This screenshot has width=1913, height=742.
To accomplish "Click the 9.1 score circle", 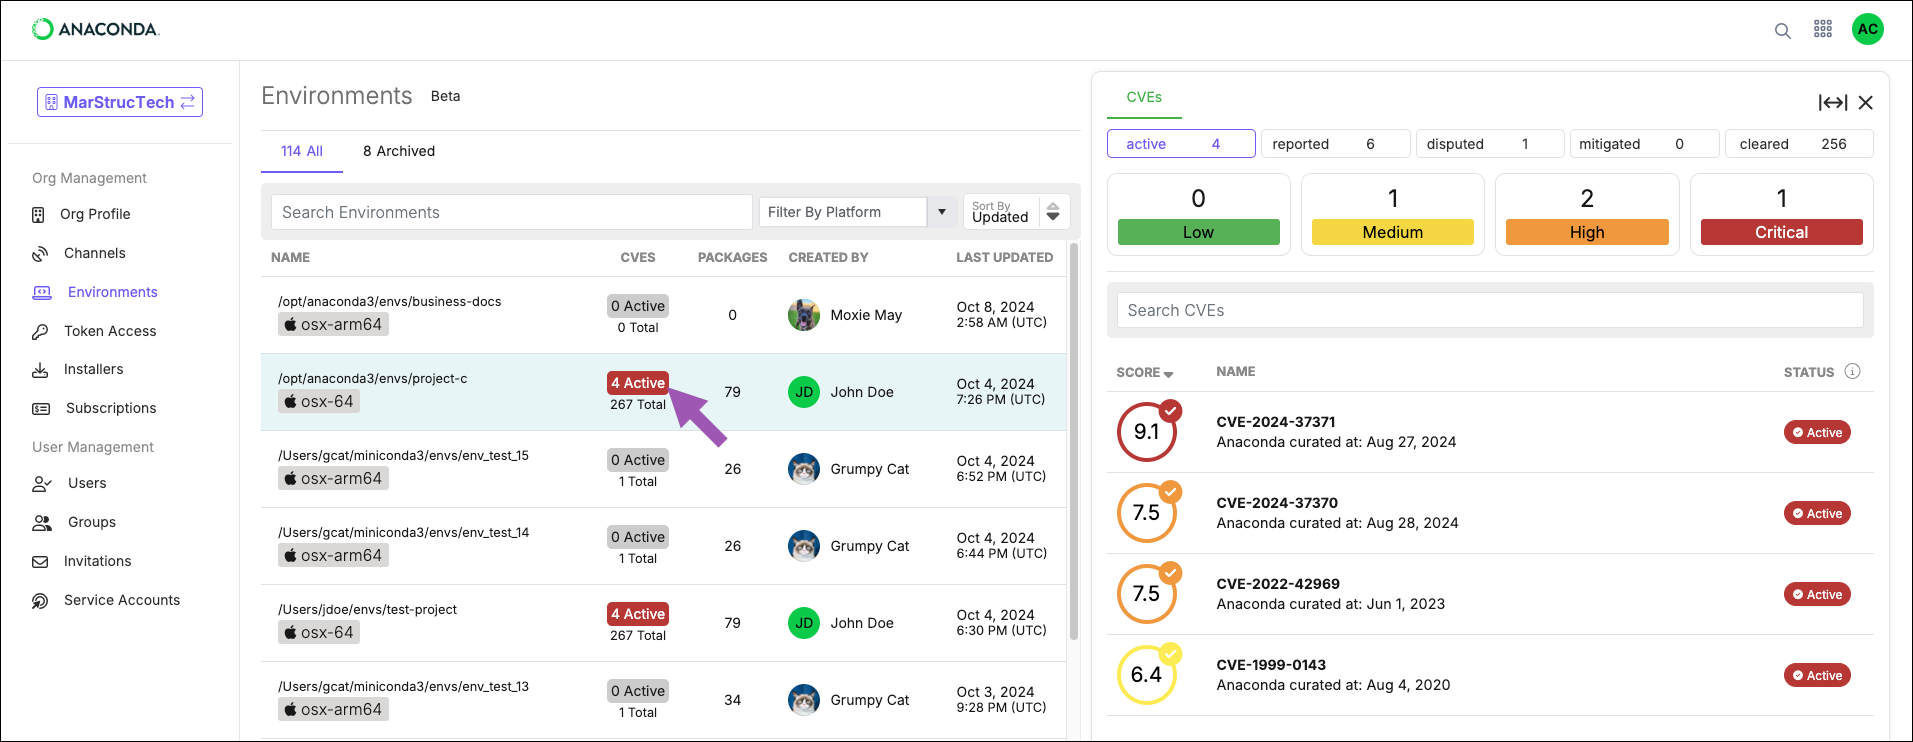I will click(1147, 431).
